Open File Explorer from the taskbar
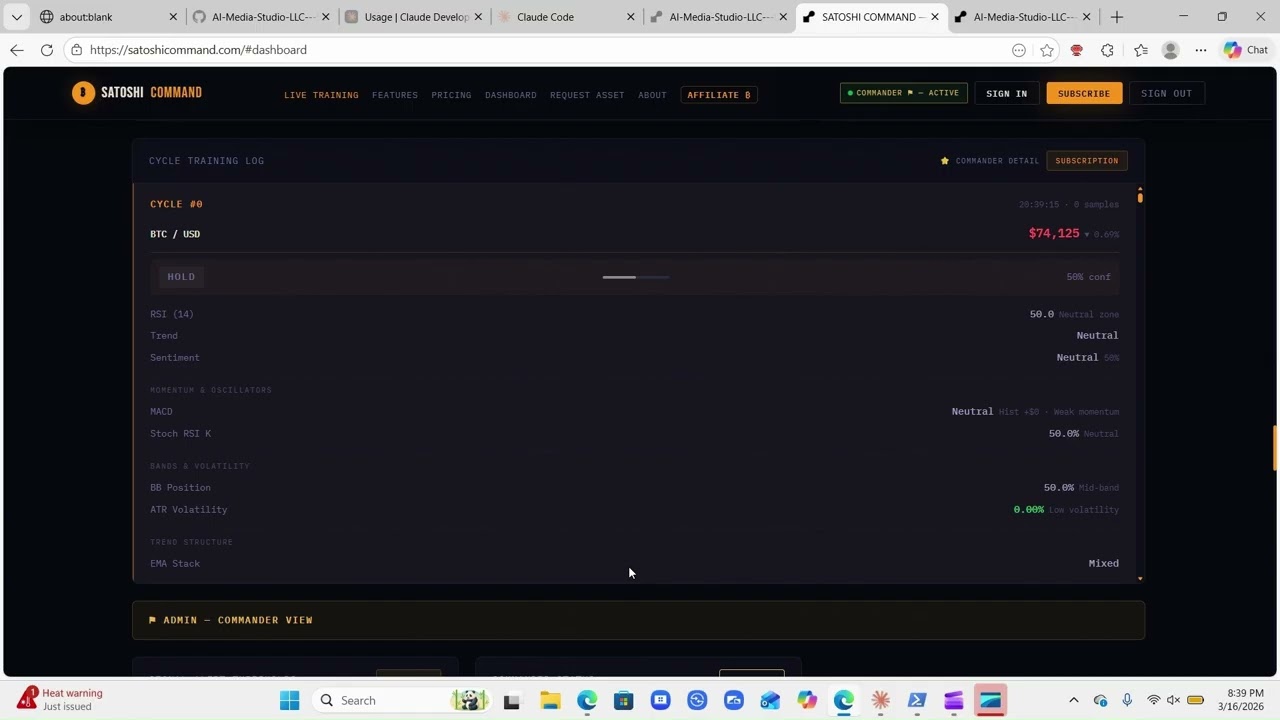This screenshot has height=720, width=1280. tap(550, 700)
